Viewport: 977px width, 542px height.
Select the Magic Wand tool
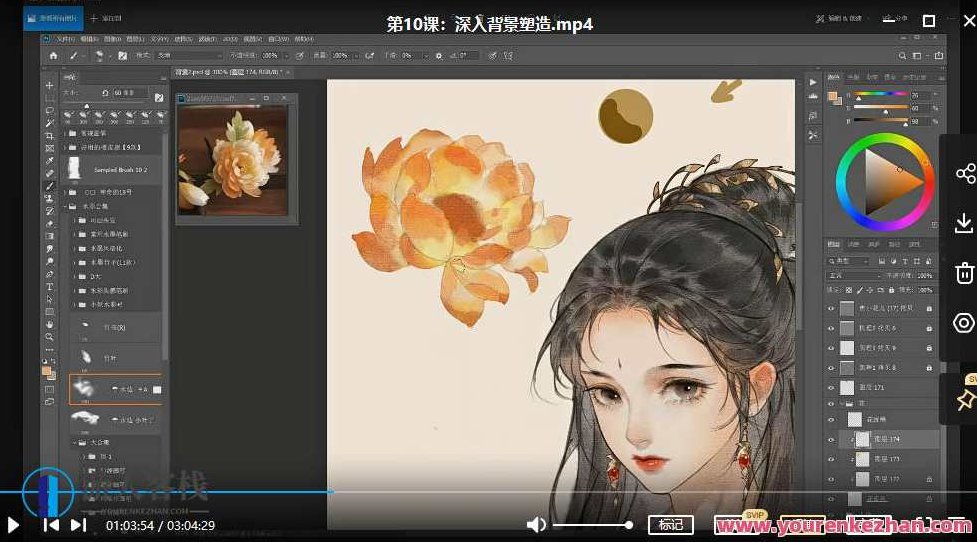[50, 123]
